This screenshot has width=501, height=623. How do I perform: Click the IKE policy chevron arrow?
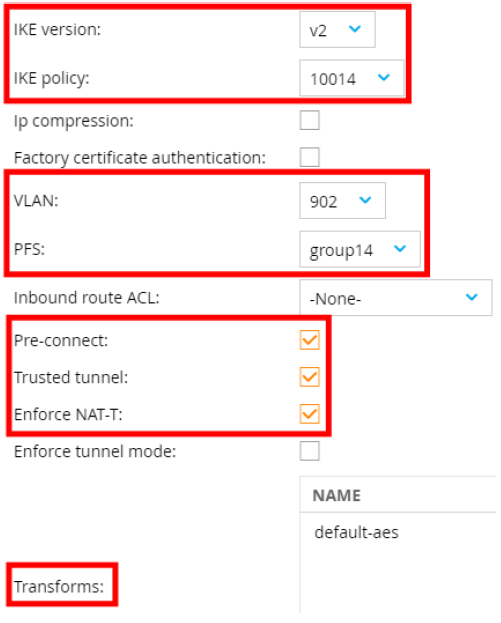tap(383, 77)
